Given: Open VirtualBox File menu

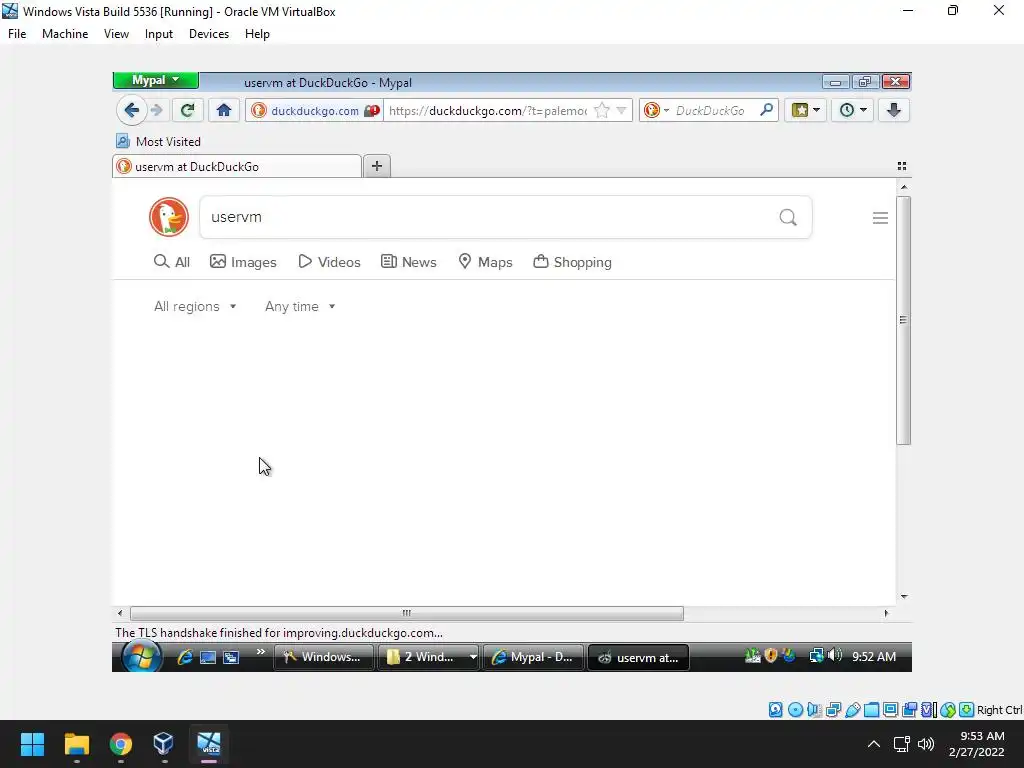Looking at the screenshot, I should [17, 34].
